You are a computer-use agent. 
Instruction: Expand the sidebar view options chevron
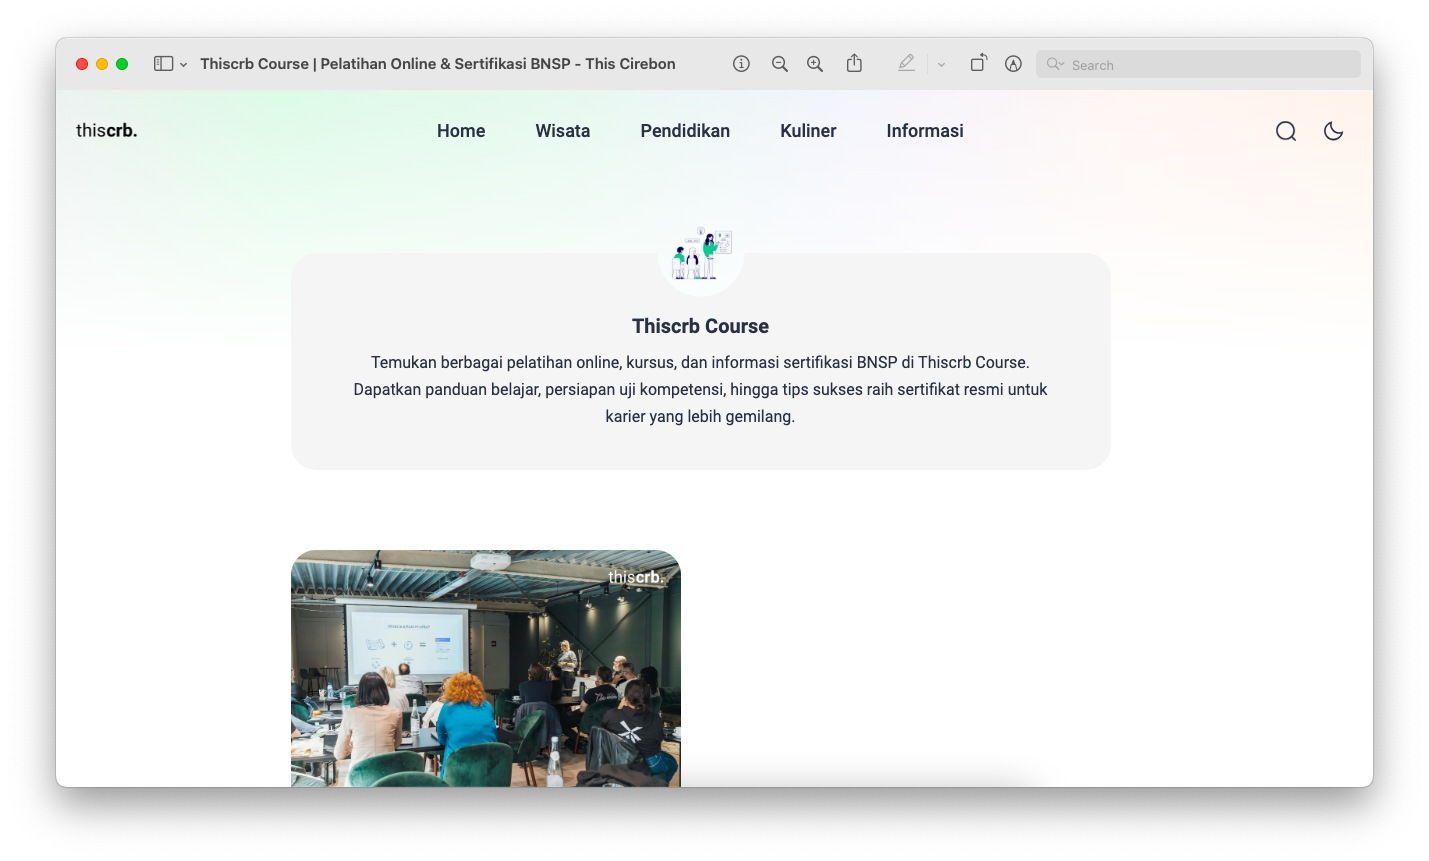(x=183, y=64)
